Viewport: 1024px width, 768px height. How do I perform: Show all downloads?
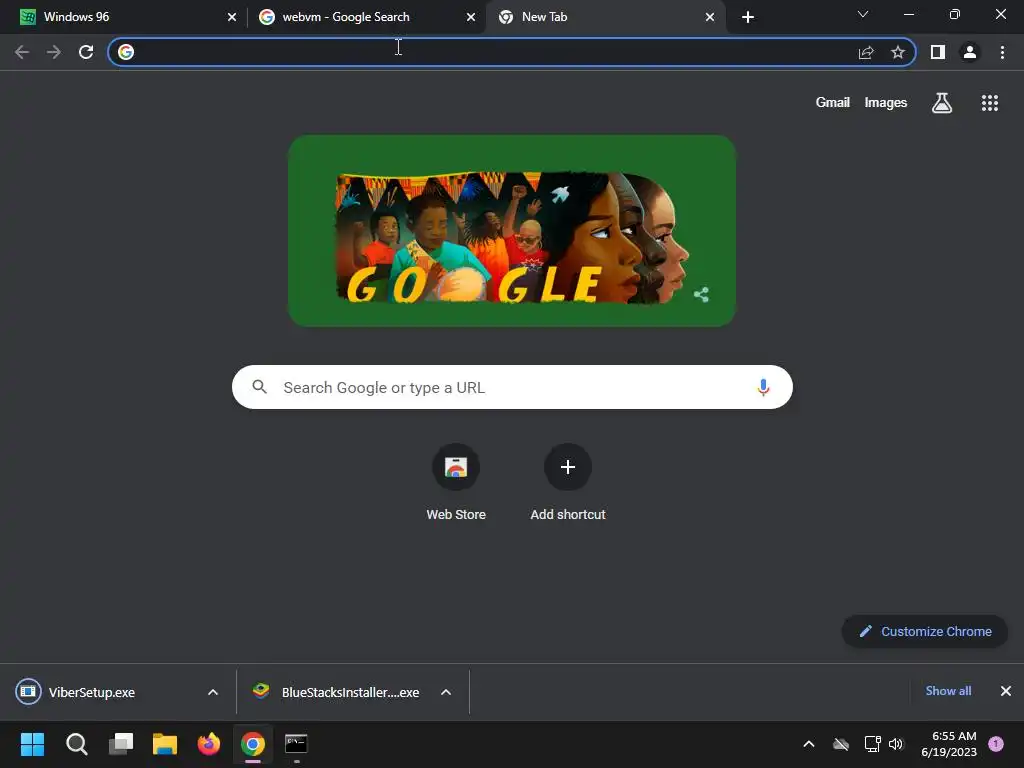948,691
